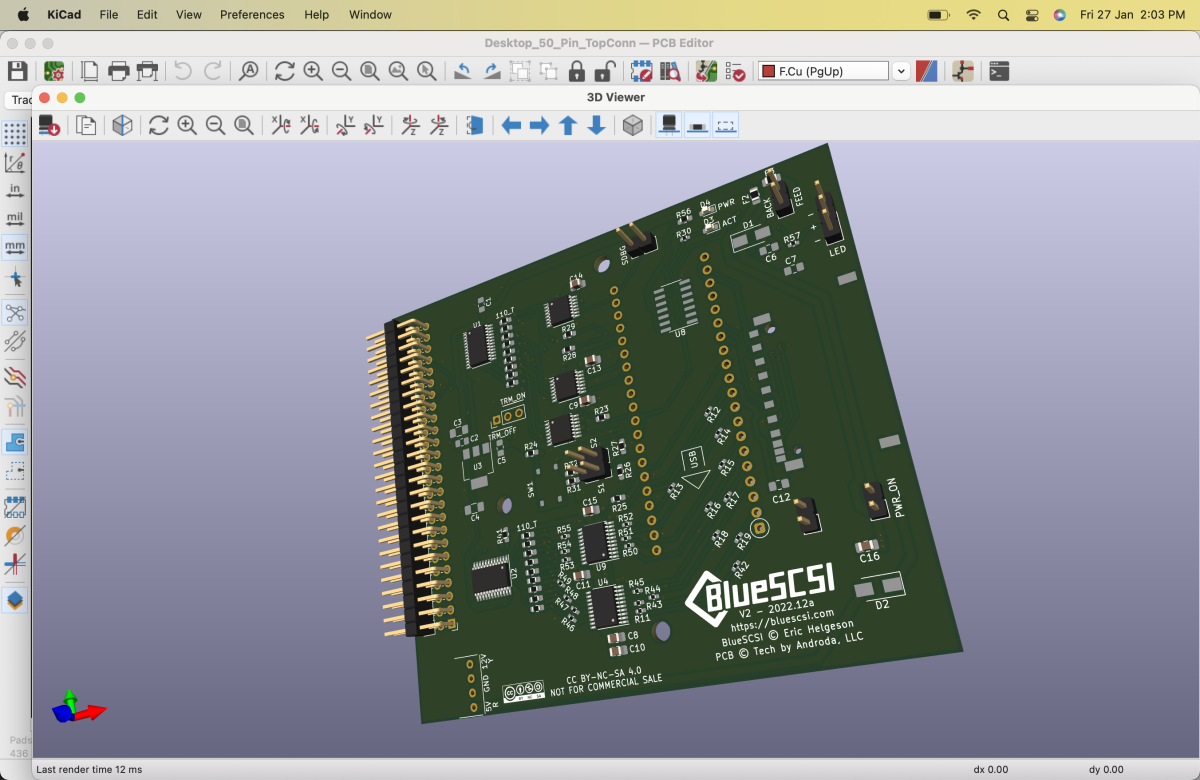
Task: Toggle SMD 3D models visibility
Action: (697, 125)
